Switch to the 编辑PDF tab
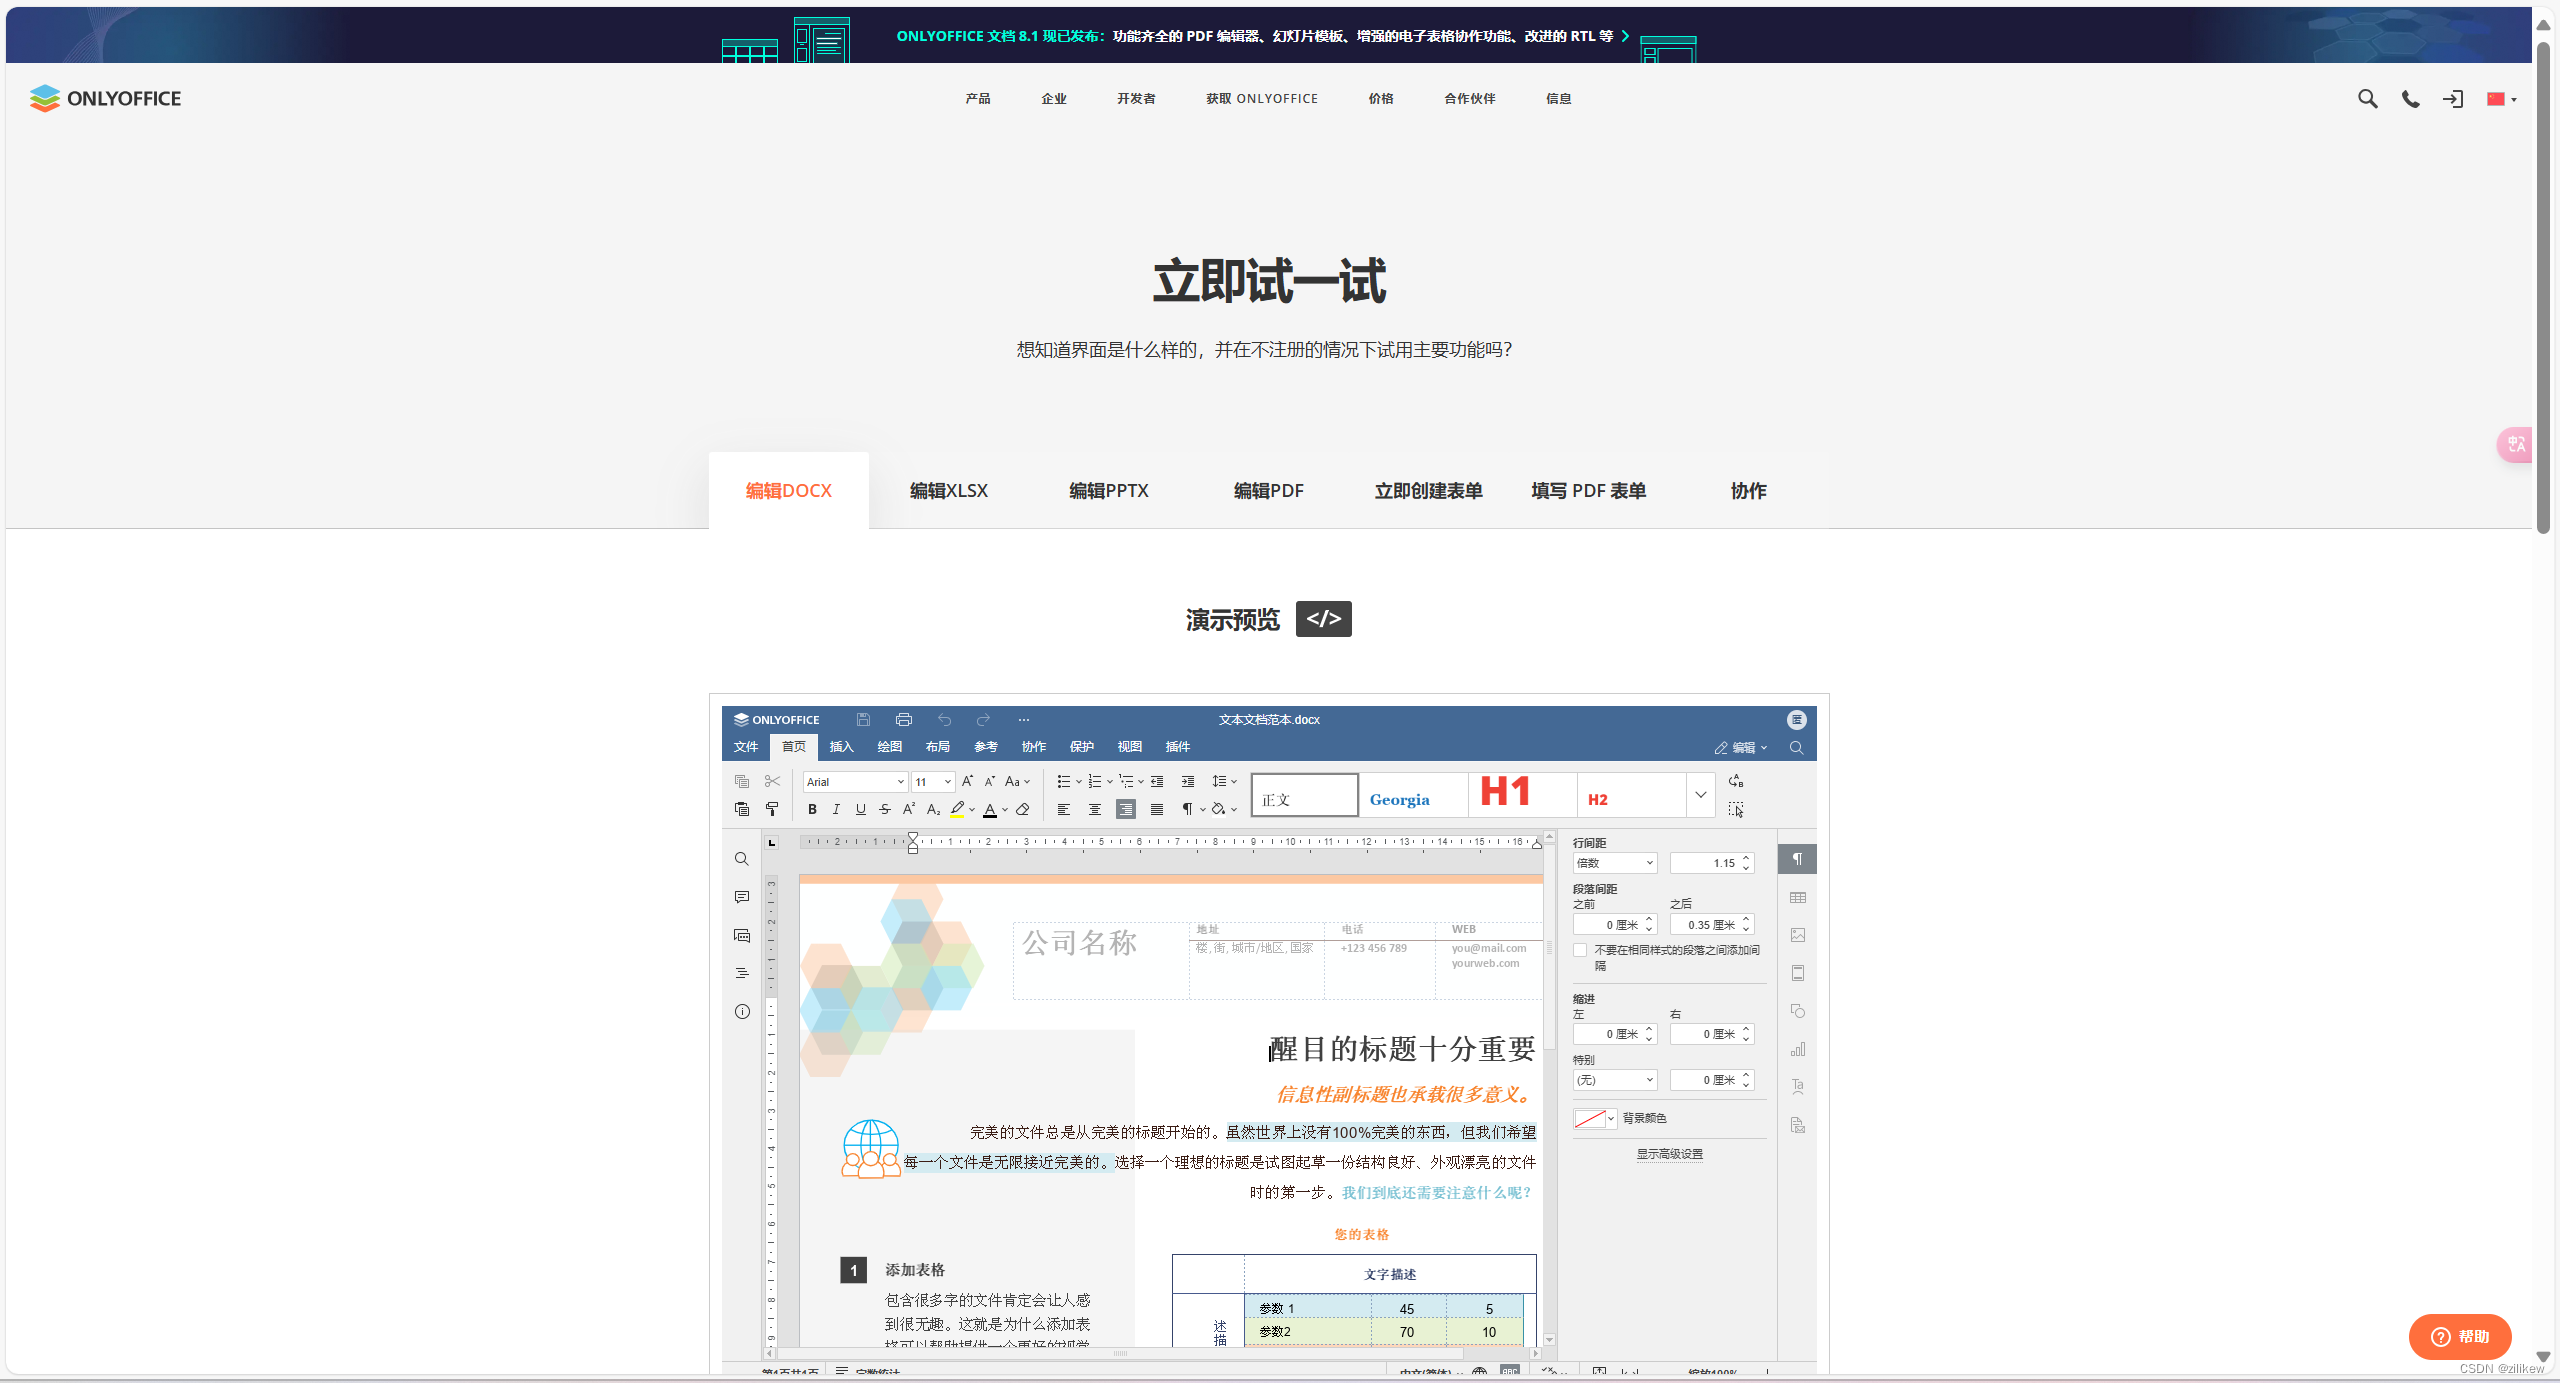The image size is (2560, 1383). (1269, 491)
